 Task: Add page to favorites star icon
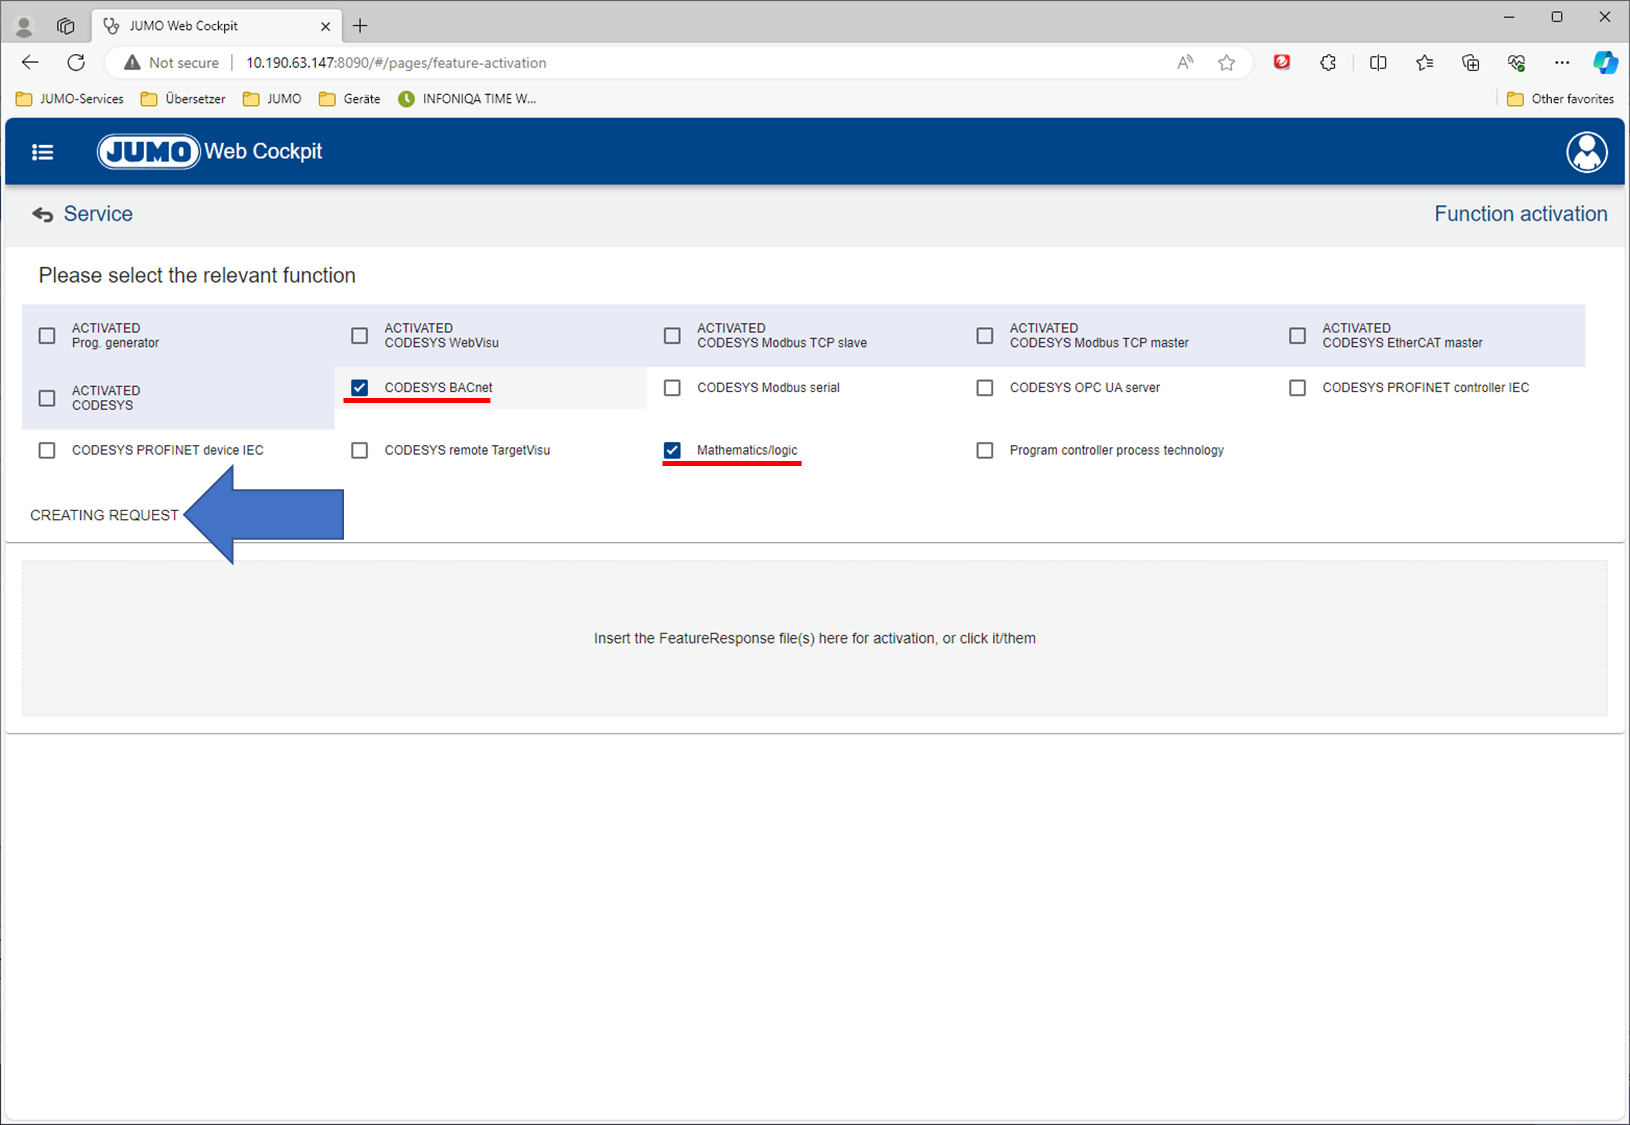1226,63
